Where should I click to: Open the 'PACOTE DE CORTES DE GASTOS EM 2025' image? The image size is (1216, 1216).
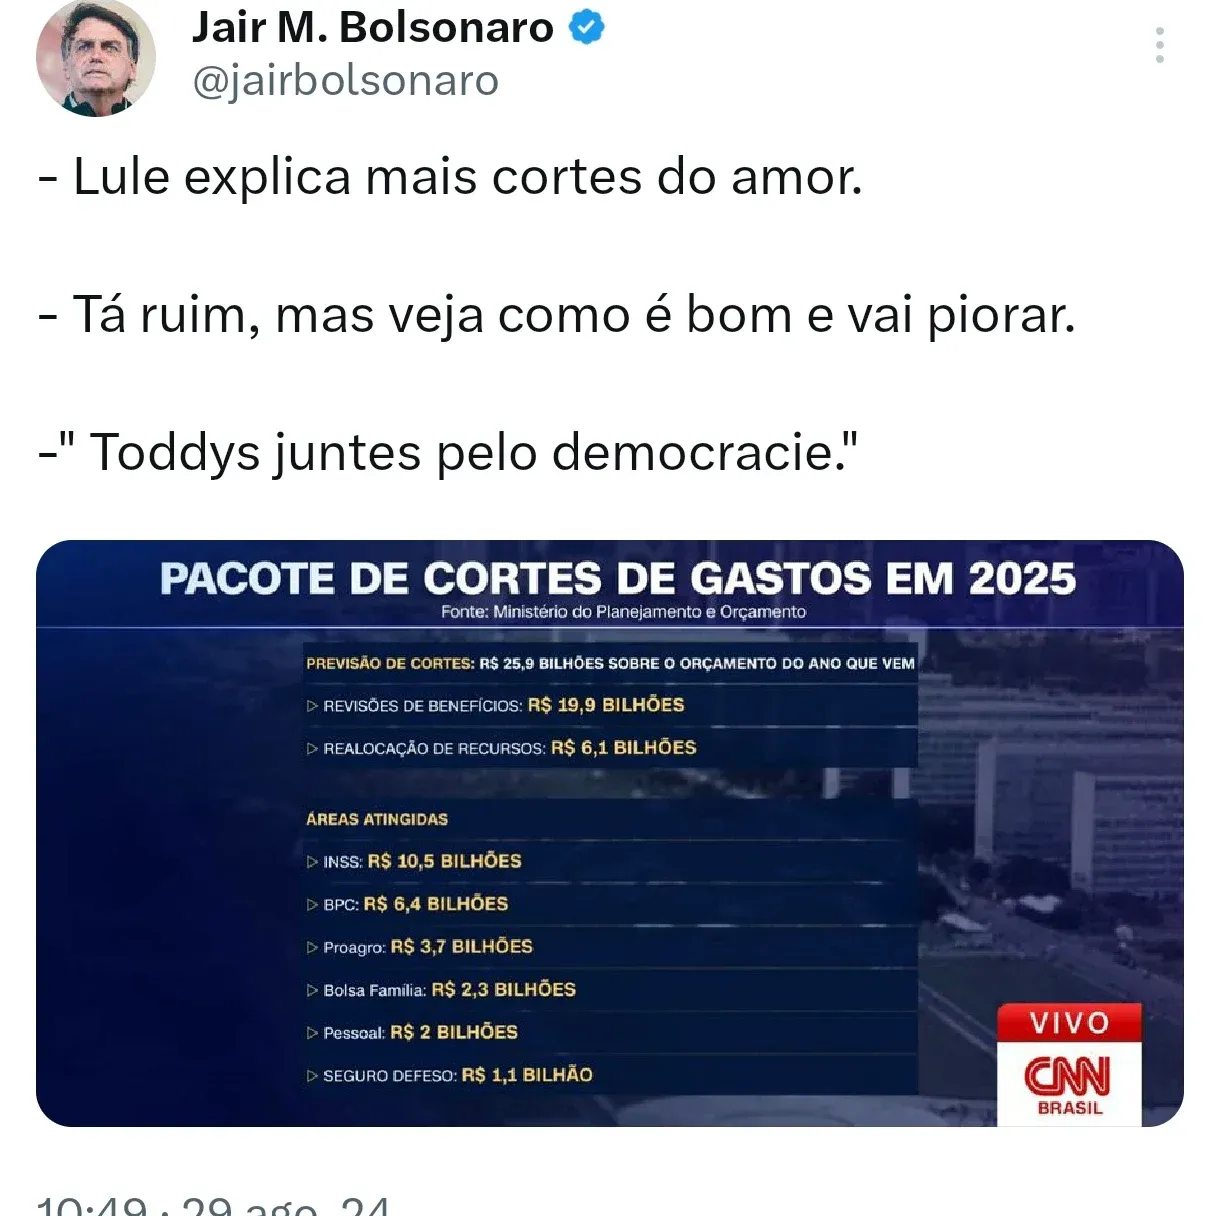[x=610, y=834]
